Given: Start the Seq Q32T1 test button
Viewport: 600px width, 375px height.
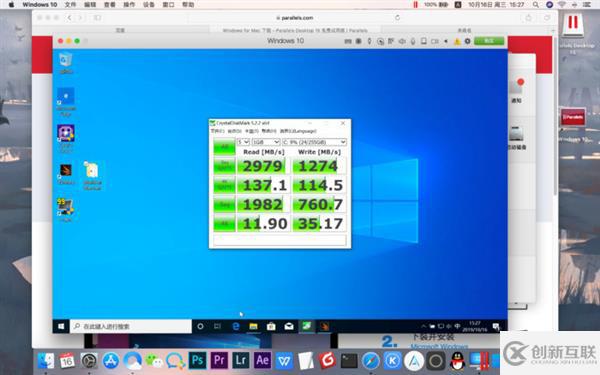Looking at the screenshot, I should click(224, 166).
